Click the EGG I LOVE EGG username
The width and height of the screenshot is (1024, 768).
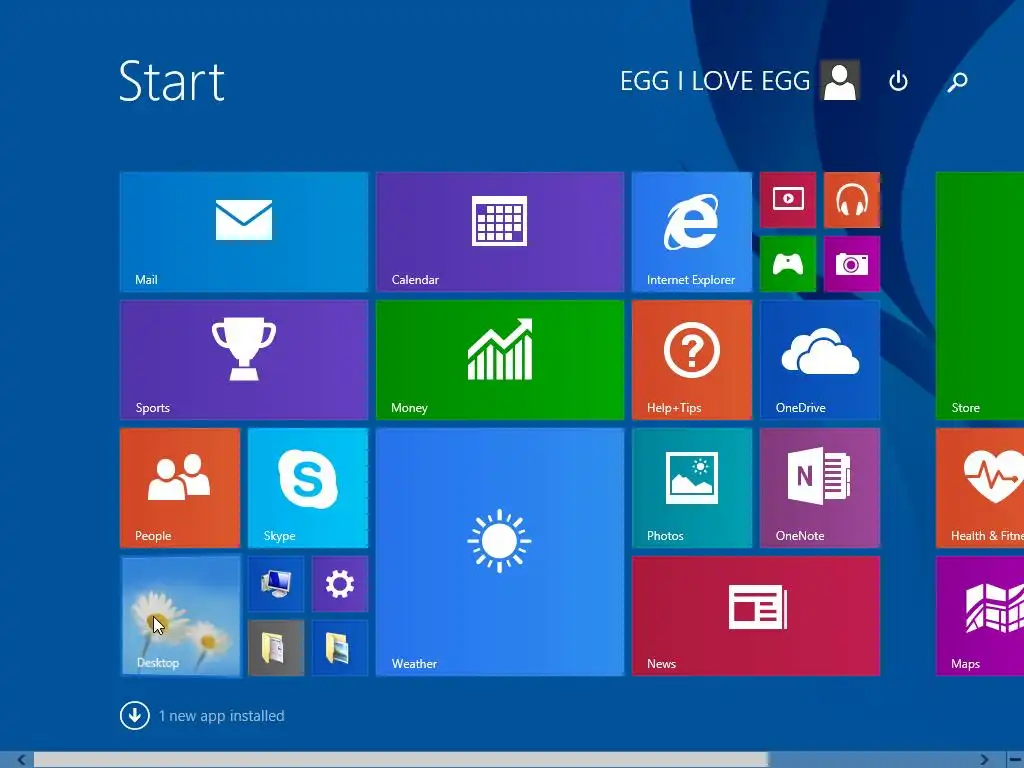point(714,81)
